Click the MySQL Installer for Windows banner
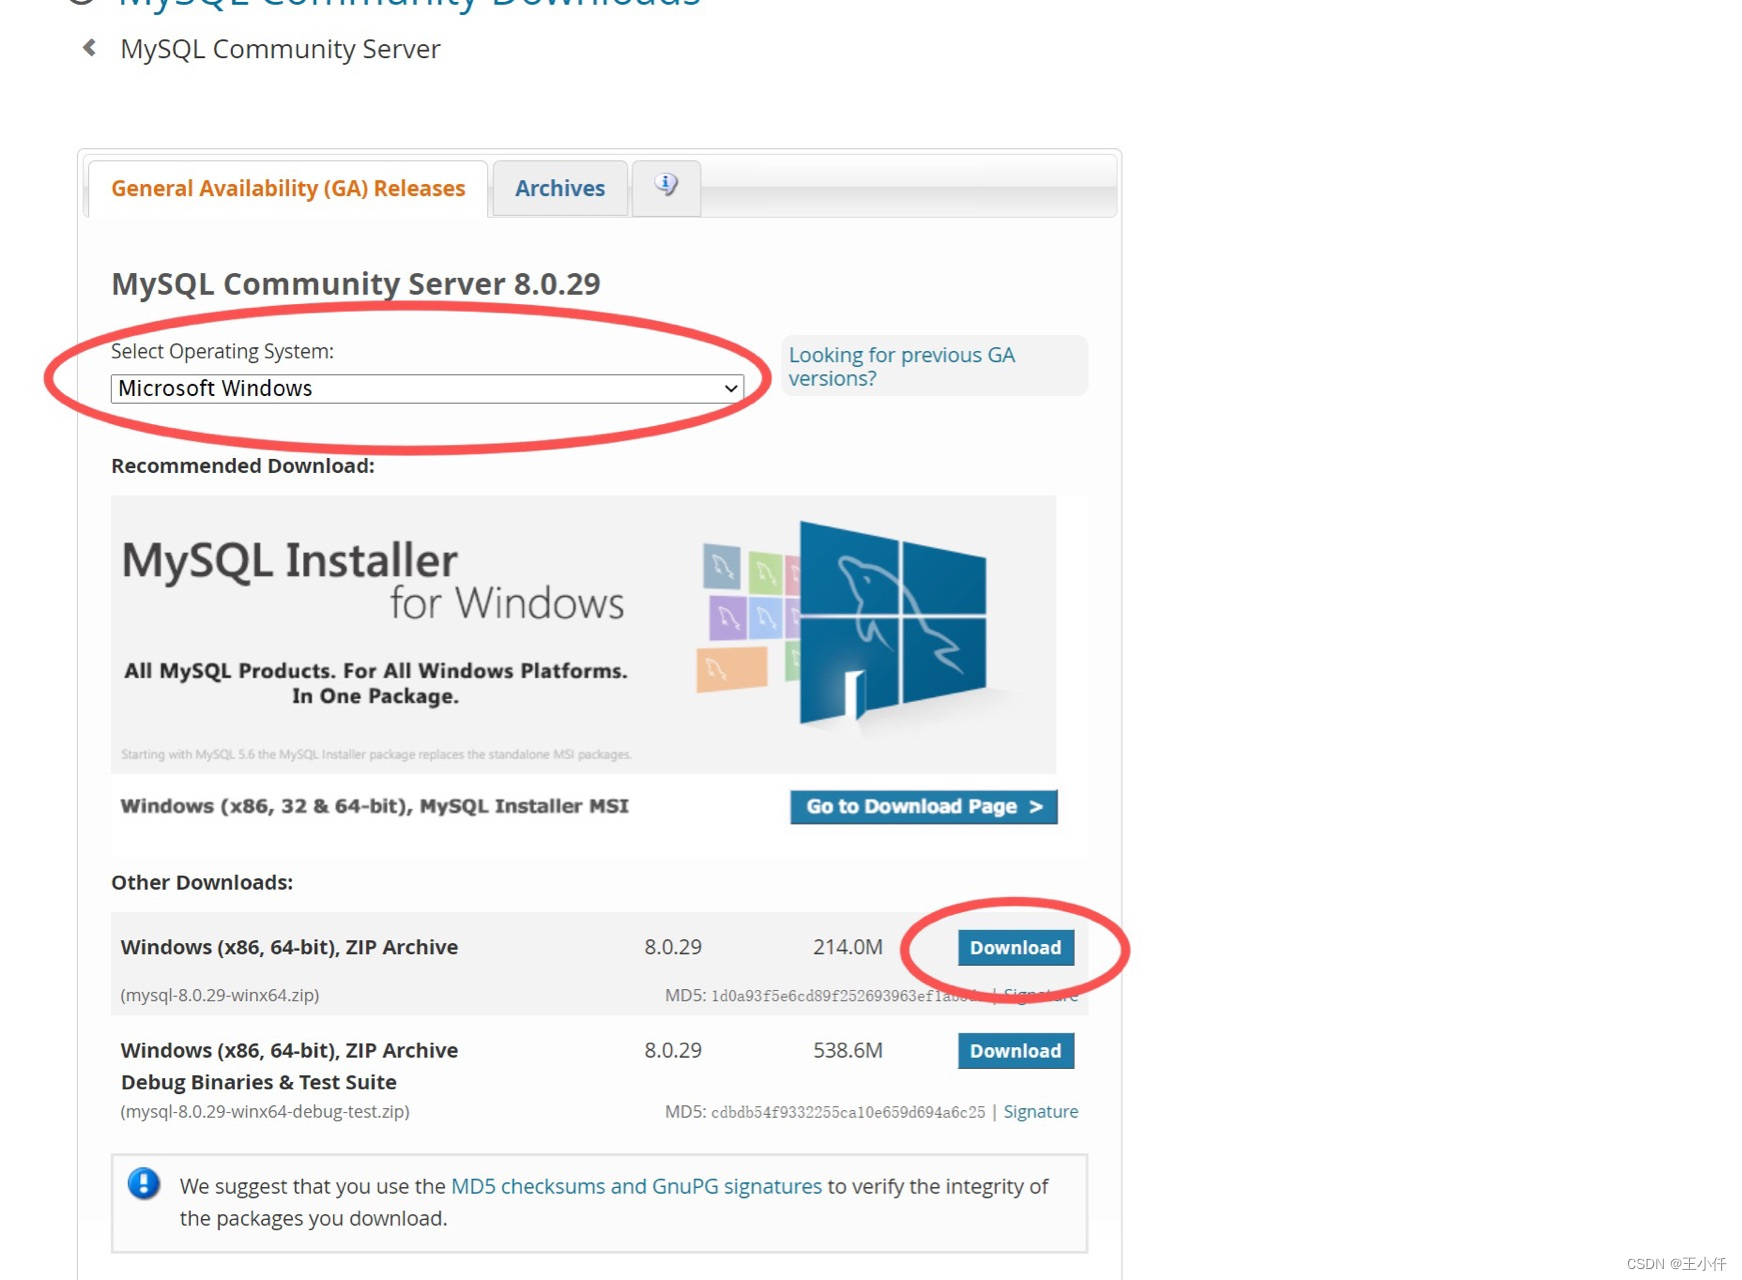The height and width of the screenshot is (1280, 1742). [x=583, y=634]
